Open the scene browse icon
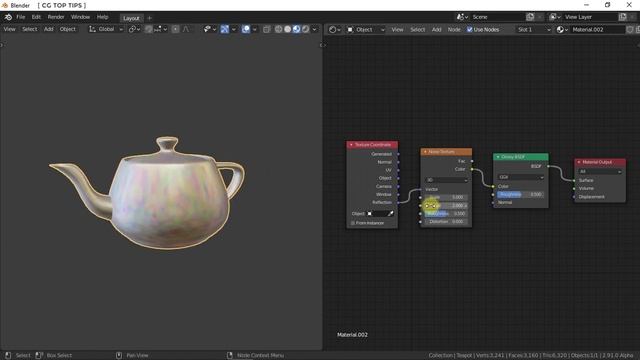The width and height of the screenshot is (640, 360). pos(462,17)
